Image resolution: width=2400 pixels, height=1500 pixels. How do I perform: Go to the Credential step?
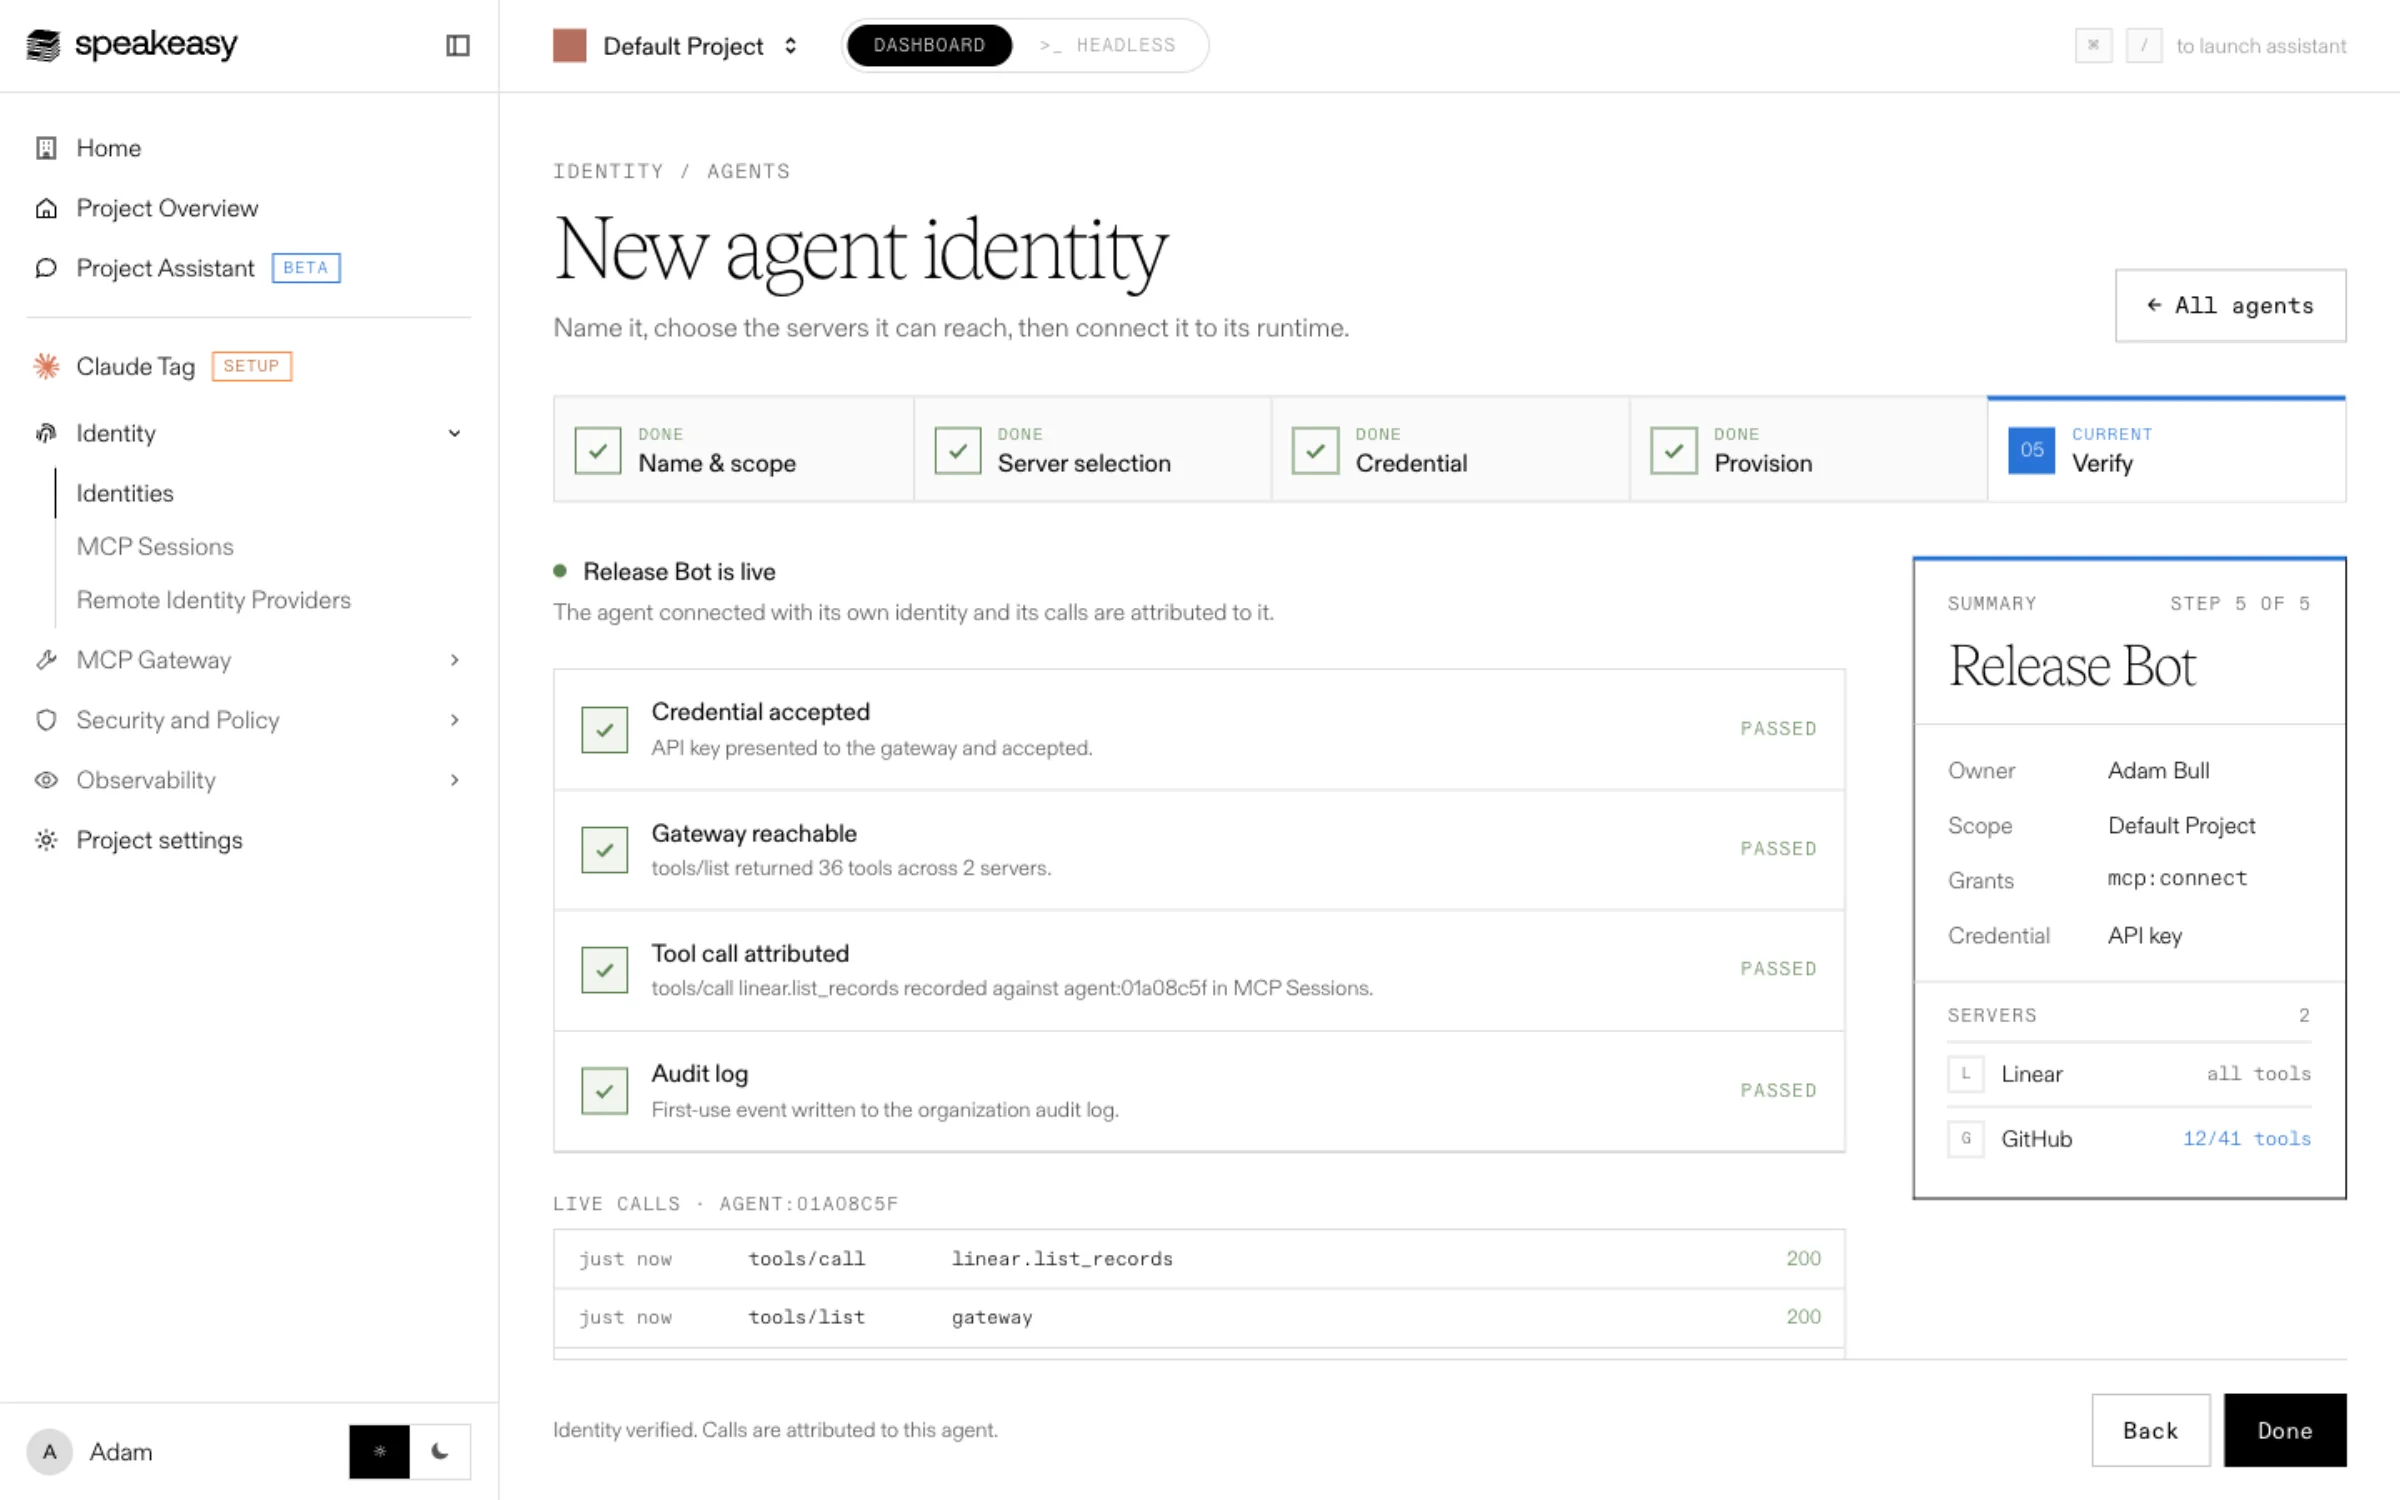[1450, 450]
